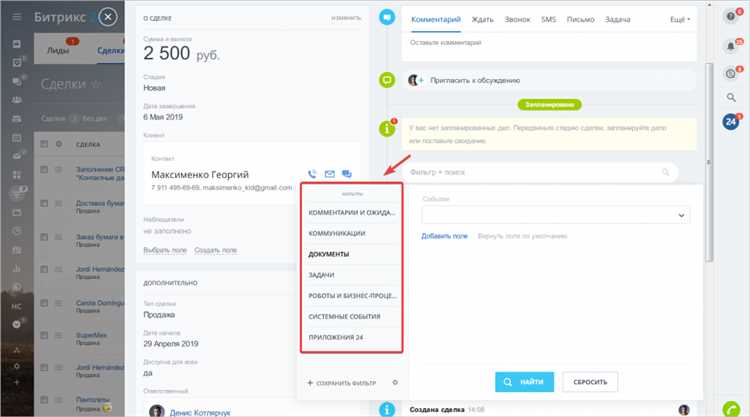Screen dimensions: 750x417
Task: Open help question-mark icon in right panel
Action: [x=730, y=16]
